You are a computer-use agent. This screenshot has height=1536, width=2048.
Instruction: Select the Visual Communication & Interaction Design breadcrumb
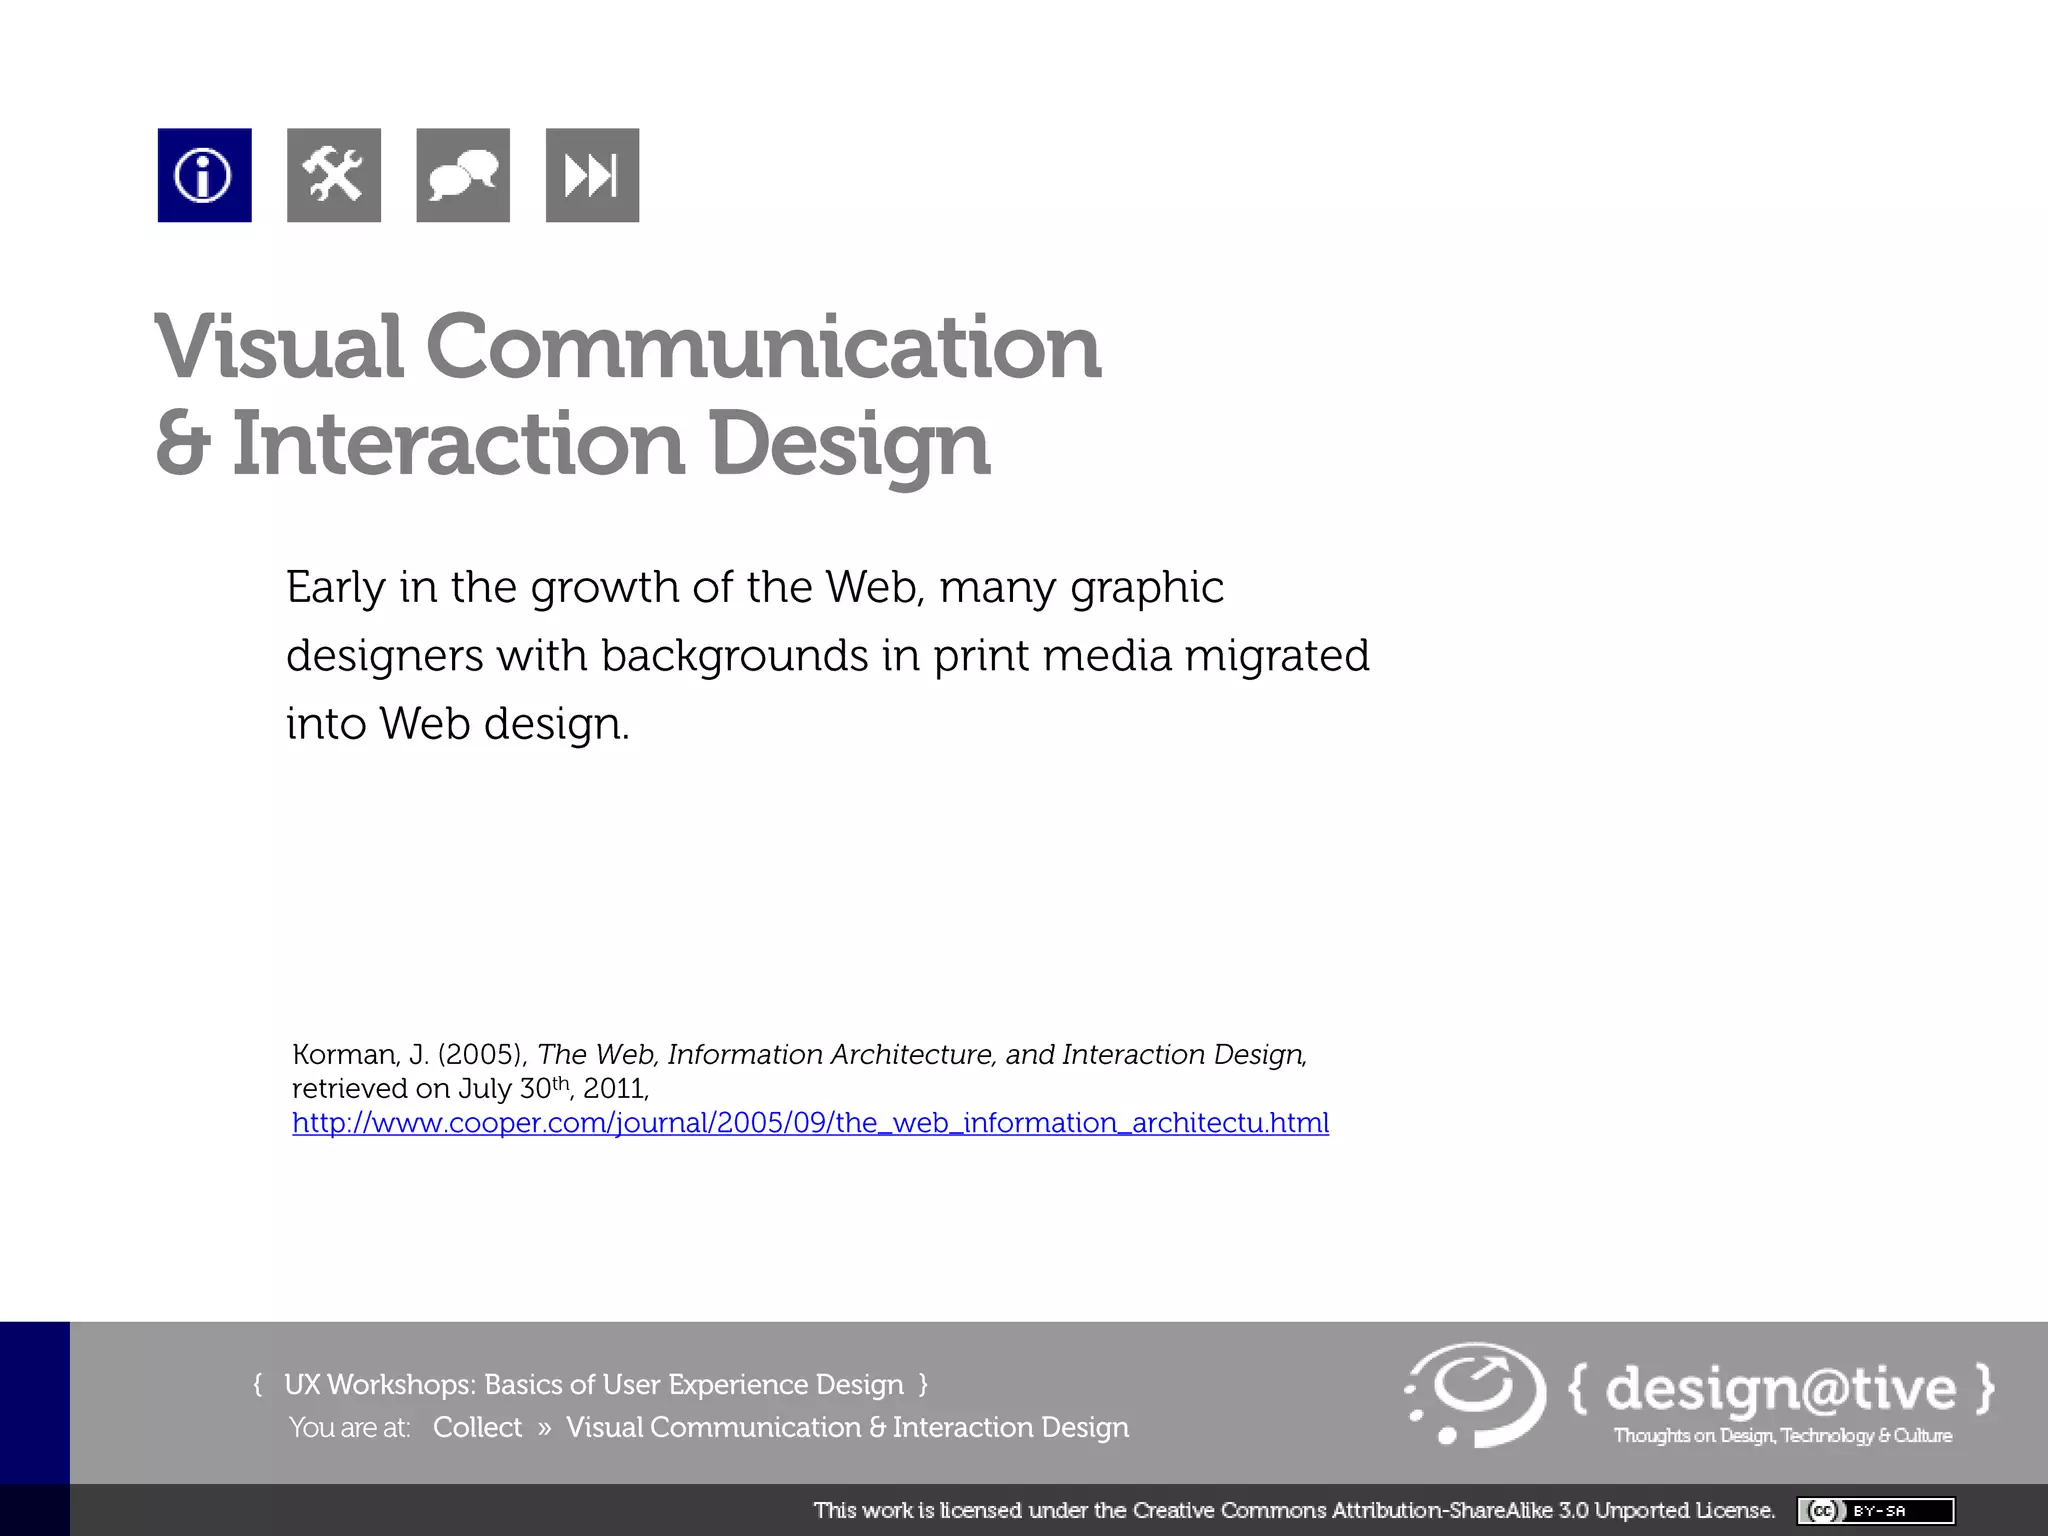[x=847, y=1427]
